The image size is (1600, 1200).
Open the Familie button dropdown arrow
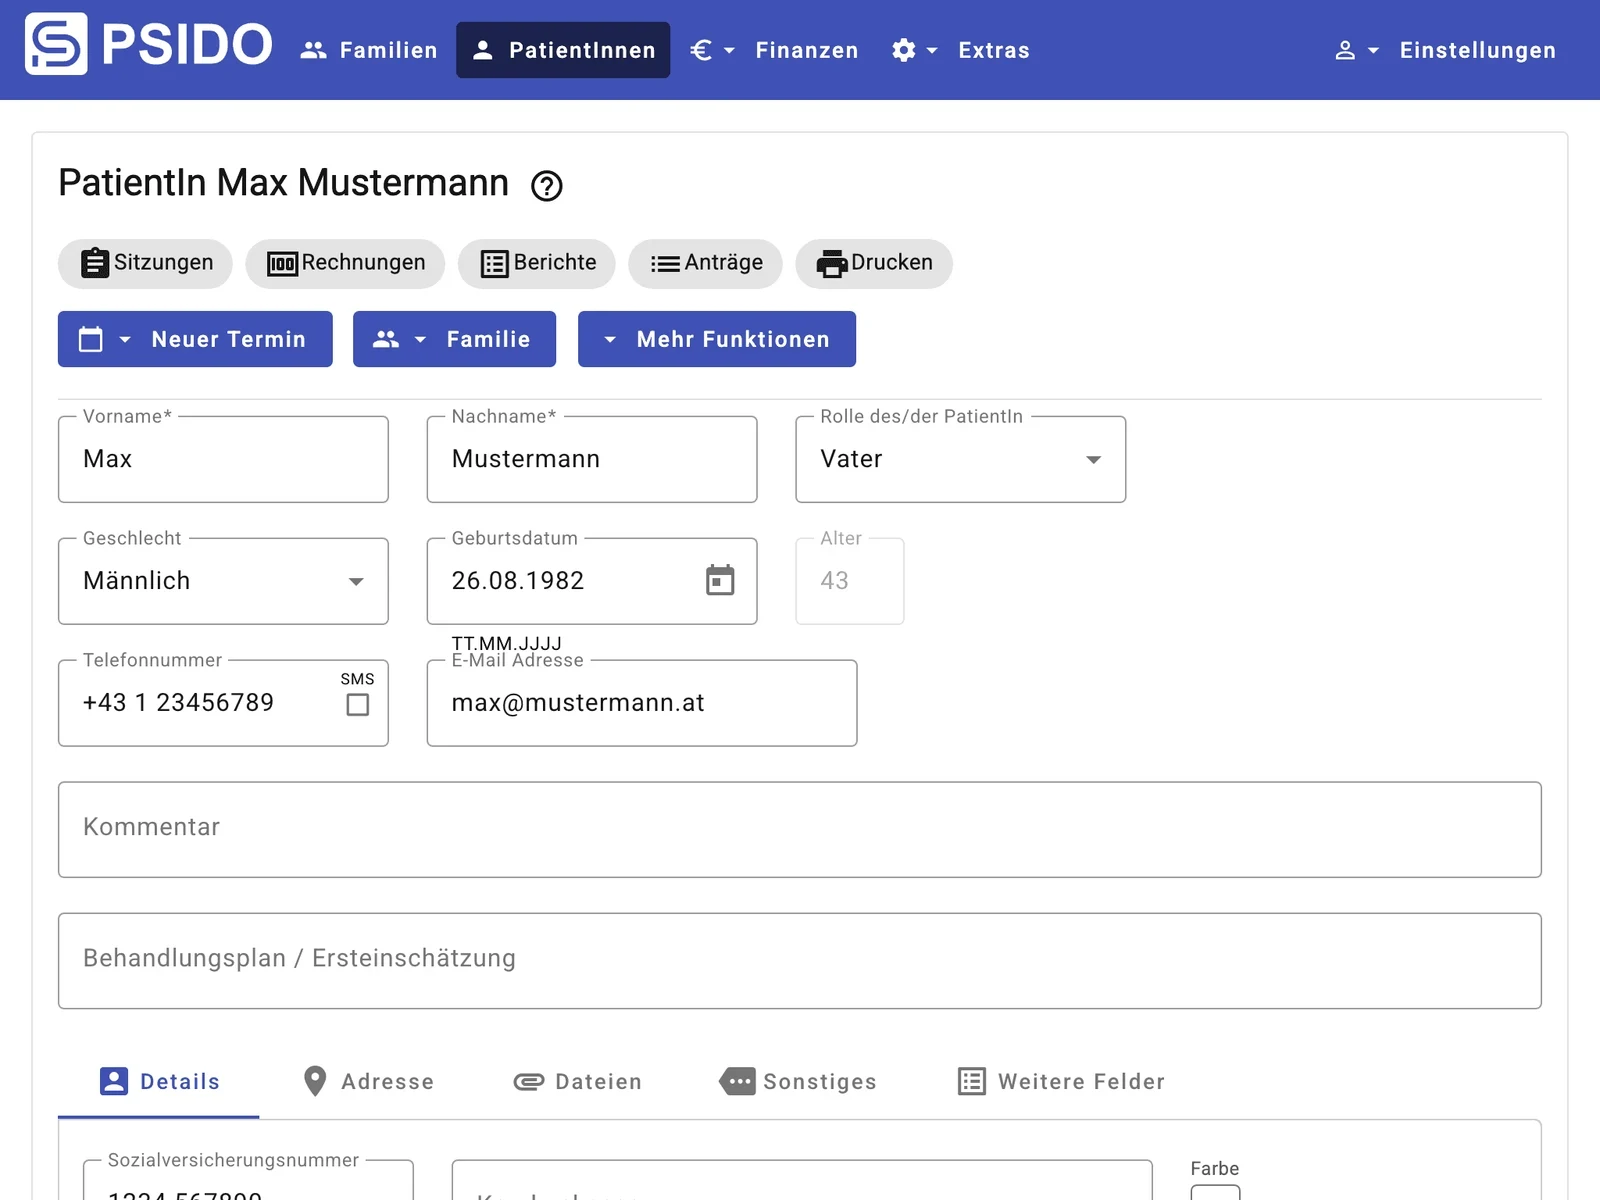pyautogui.click(x=420, y=340)
